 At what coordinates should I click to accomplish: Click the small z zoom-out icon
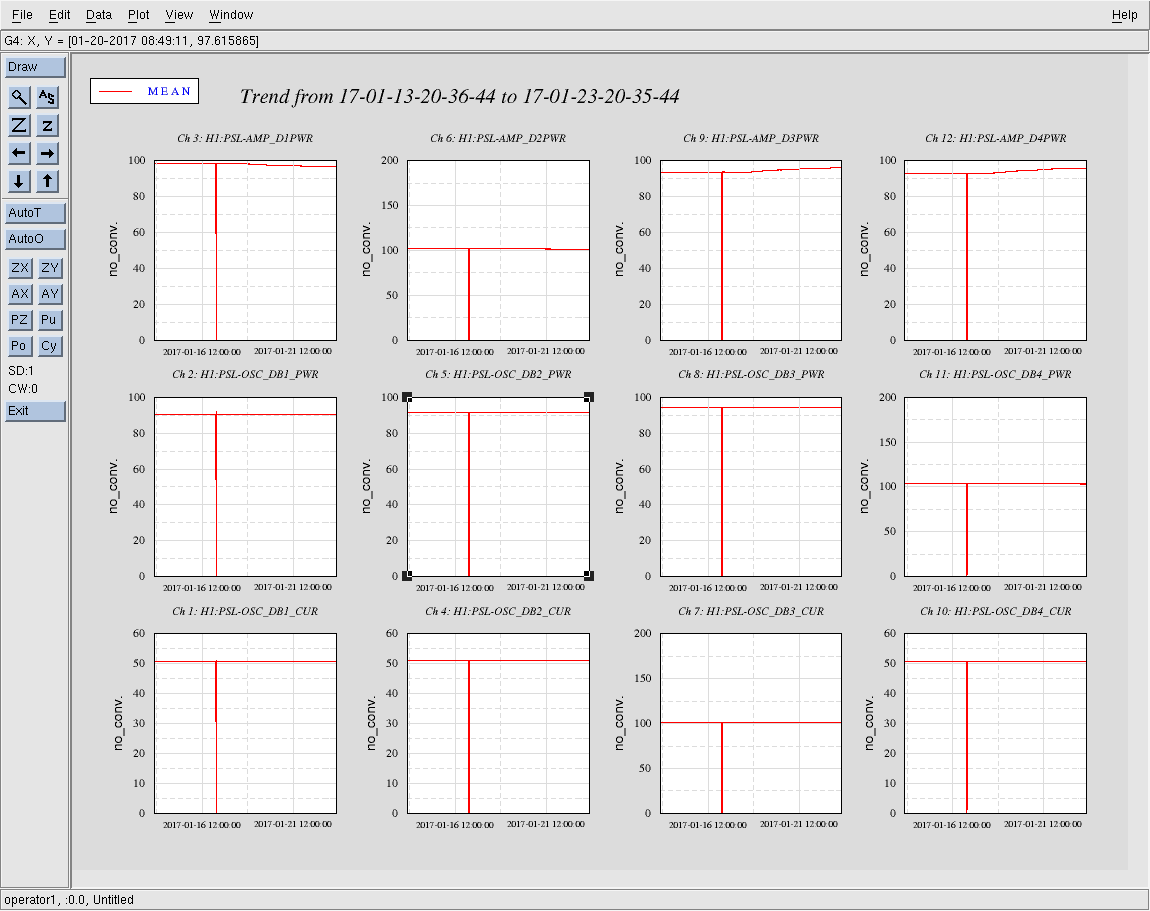click(47, 125)
